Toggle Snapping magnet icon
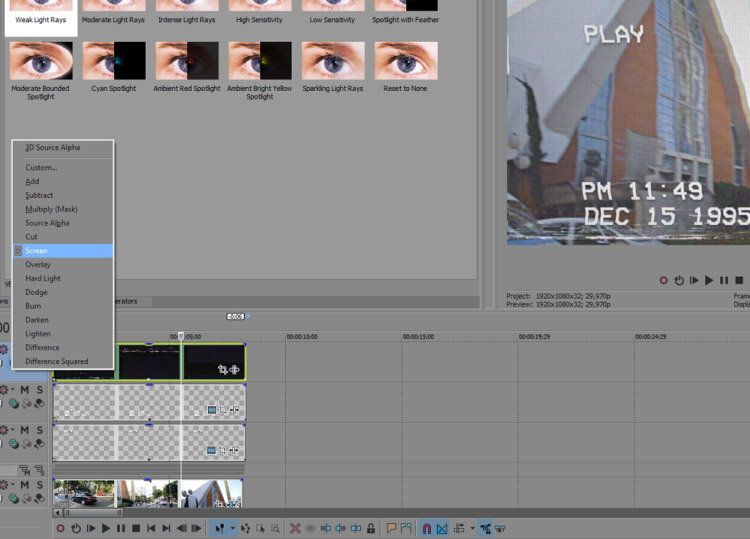The width and height of the screenshot is (750, 539). click(x=427, y=528)
